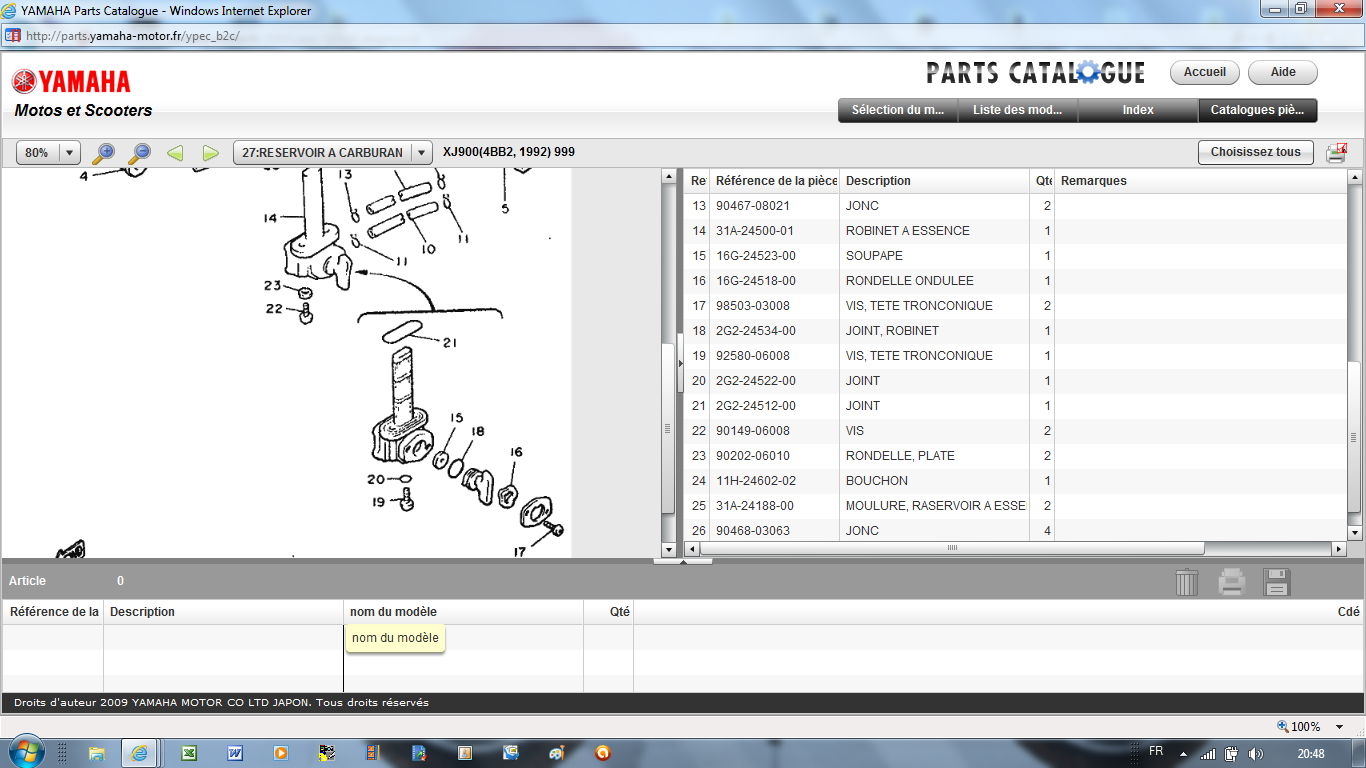Click the volume speaker tray icon
The width and height of the screenshot is (1366, 768).
tap(1256, 753)
